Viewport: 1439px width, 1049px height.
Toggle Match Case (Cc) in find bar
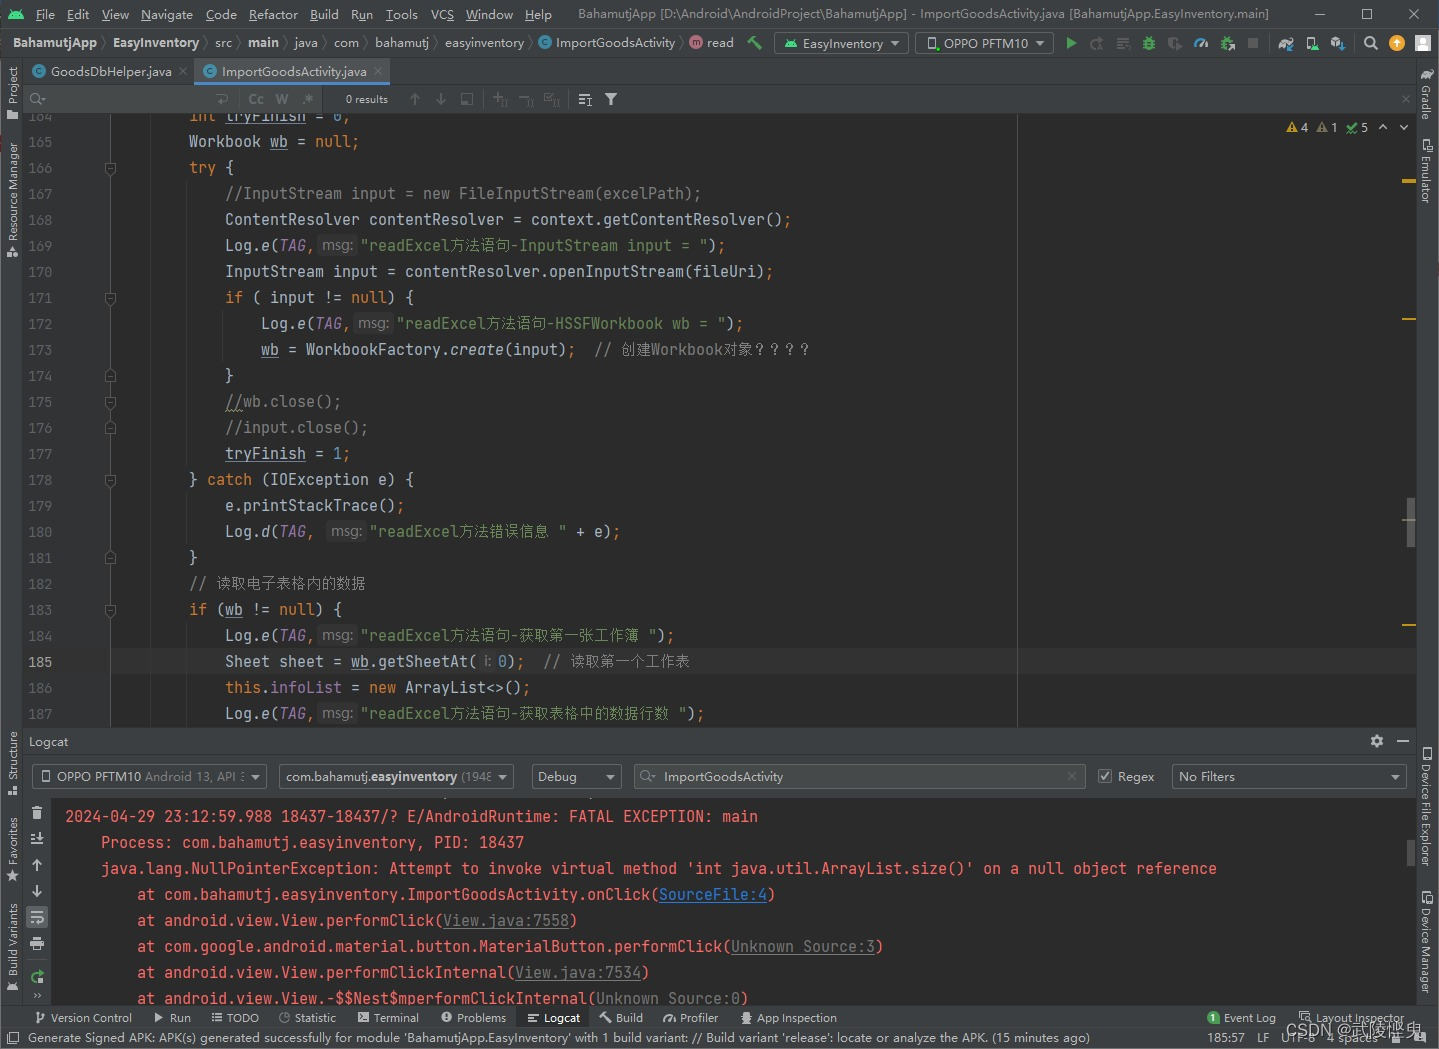coord(256,99)
